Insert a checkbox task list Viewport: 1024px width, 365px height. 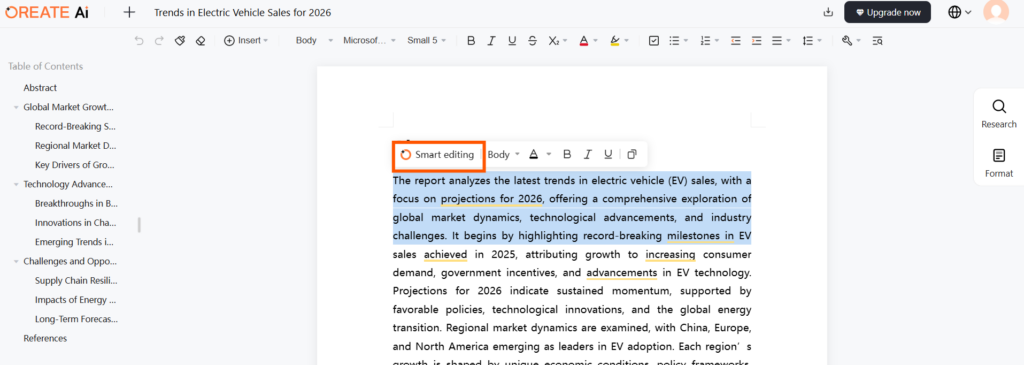654,40
